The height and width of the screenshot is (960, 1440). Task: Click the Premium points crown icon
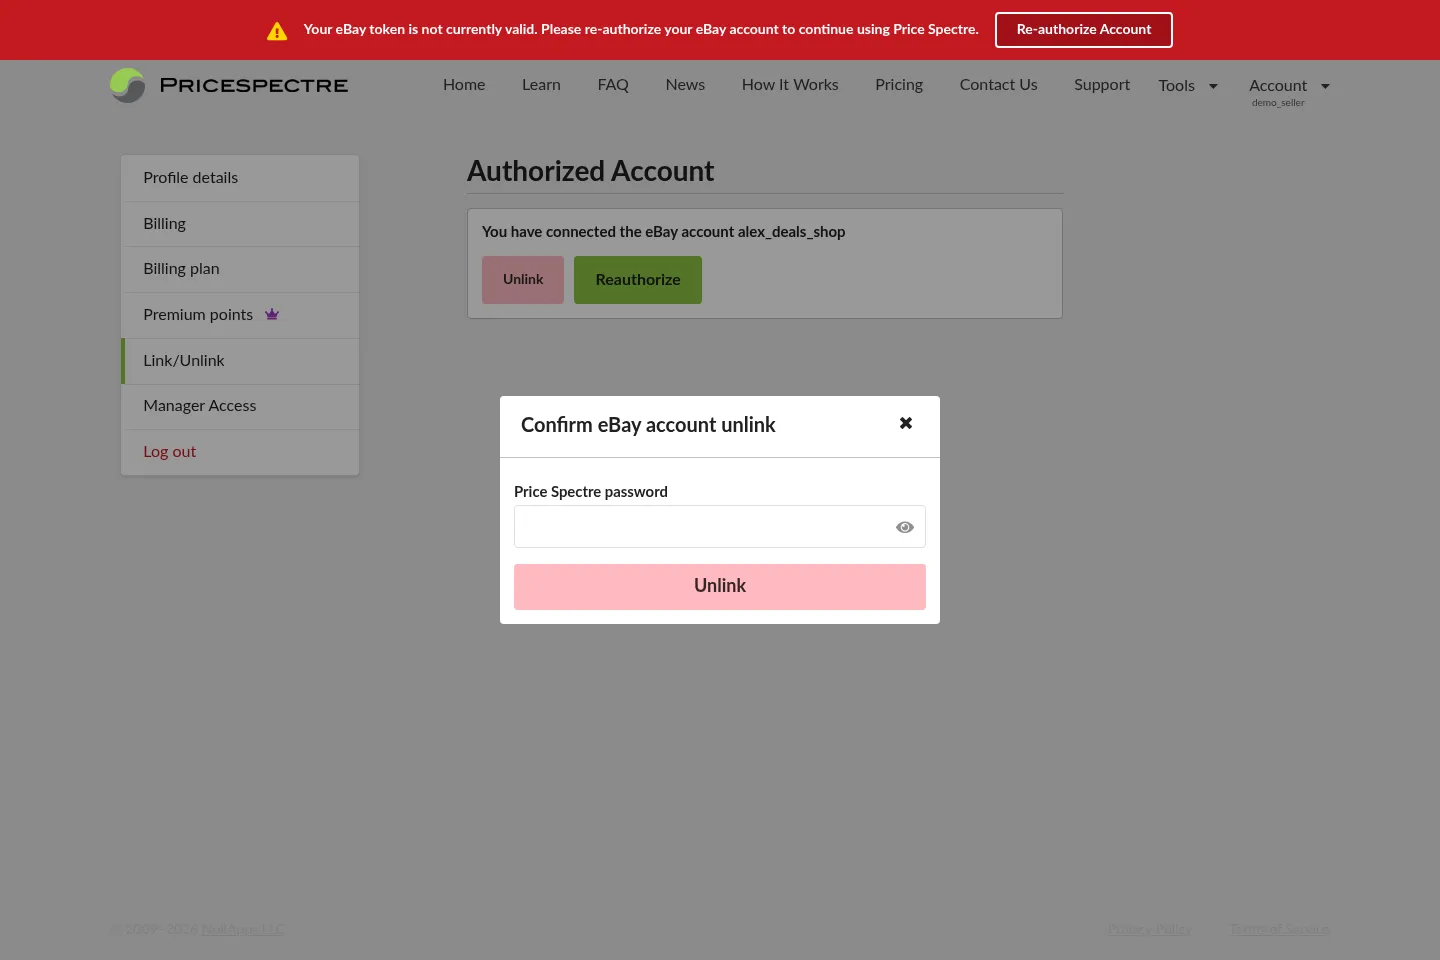[272, 314]
